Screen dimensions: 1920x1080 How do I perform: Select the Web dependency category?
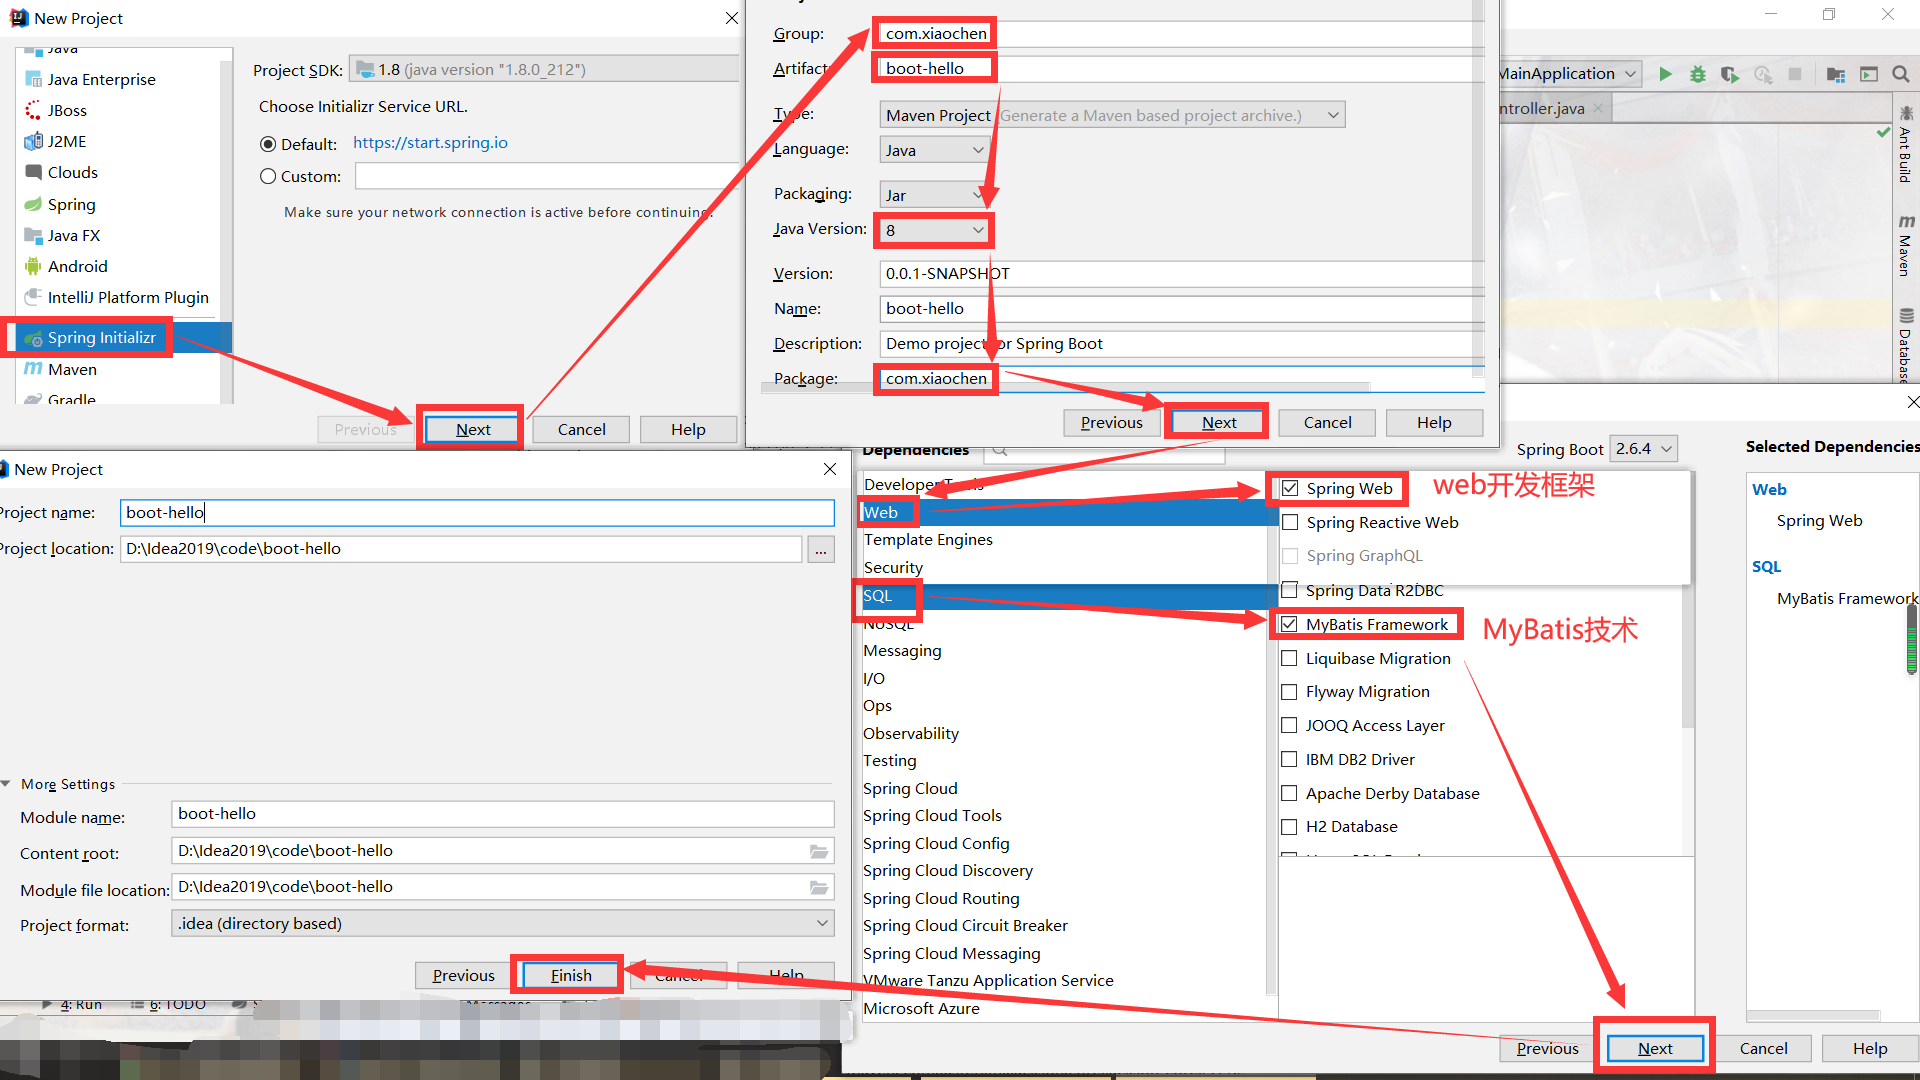(x=1065, y=512)
